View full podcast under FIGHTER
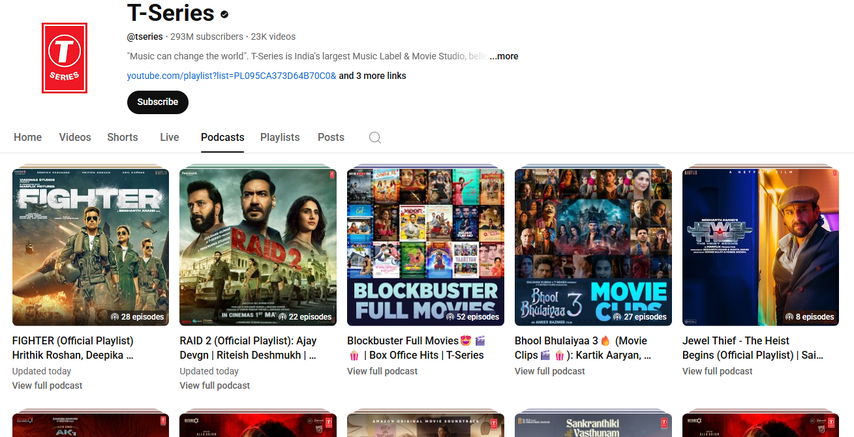 click(x=47, y=385)
